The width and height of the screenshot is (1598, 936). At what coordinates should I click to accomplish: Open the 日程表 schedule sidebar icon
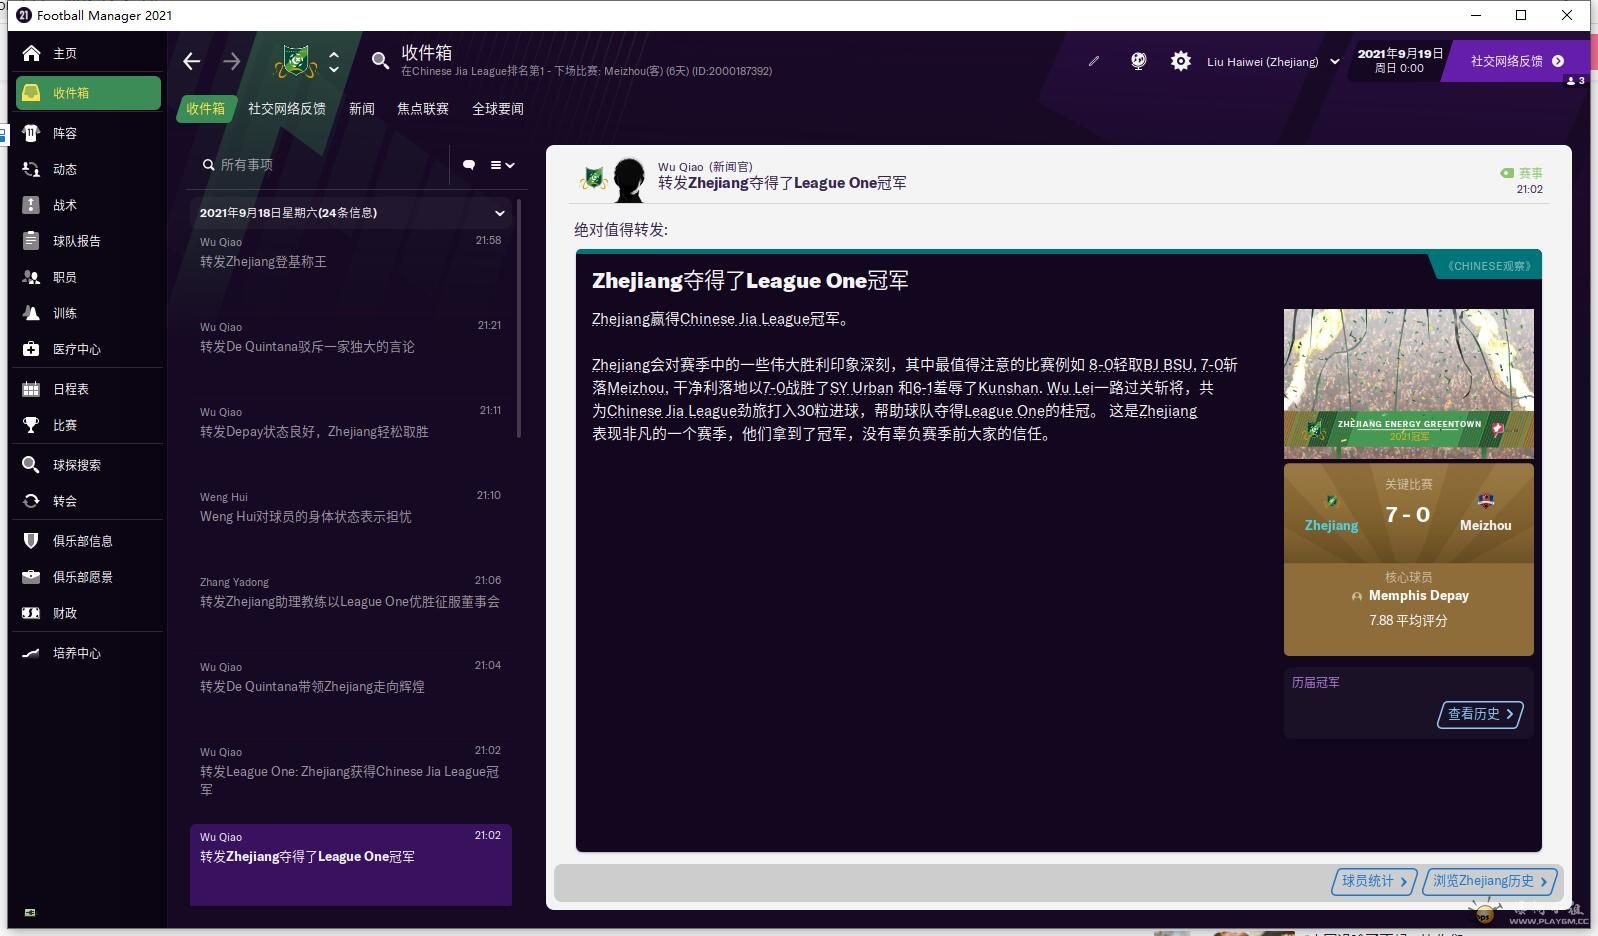pyautogui.click(x=31, y=389)
